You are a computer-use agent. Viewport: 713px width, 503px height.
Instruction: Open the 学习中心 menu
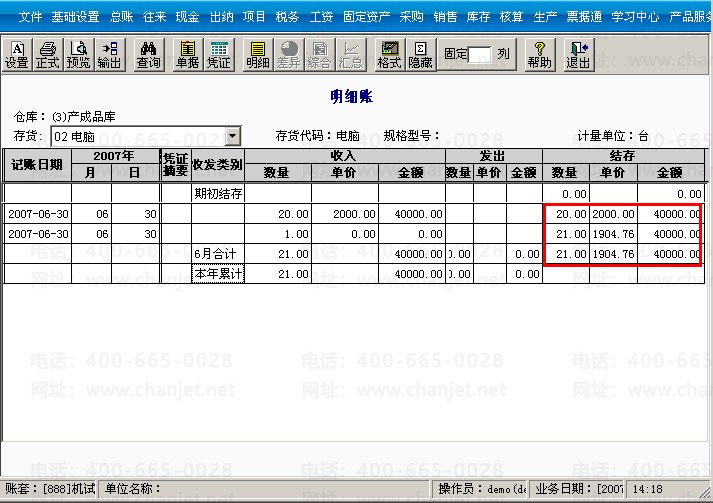(635, 17)
